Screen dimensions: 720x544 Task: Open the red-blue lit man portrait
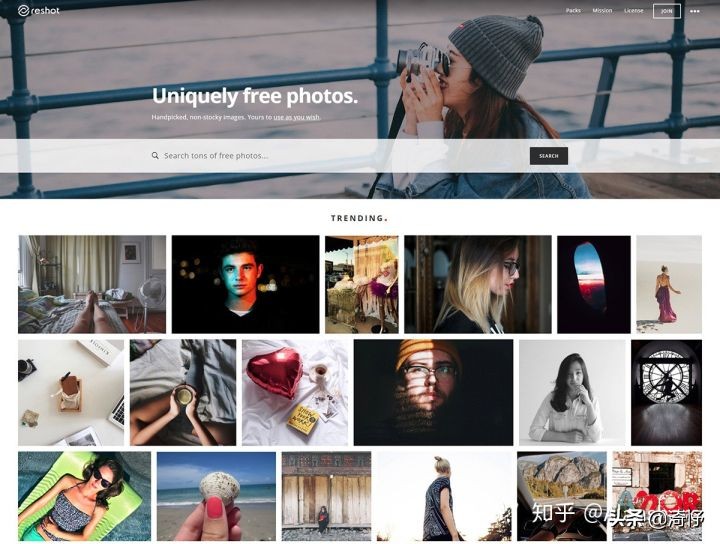point(245,284)
